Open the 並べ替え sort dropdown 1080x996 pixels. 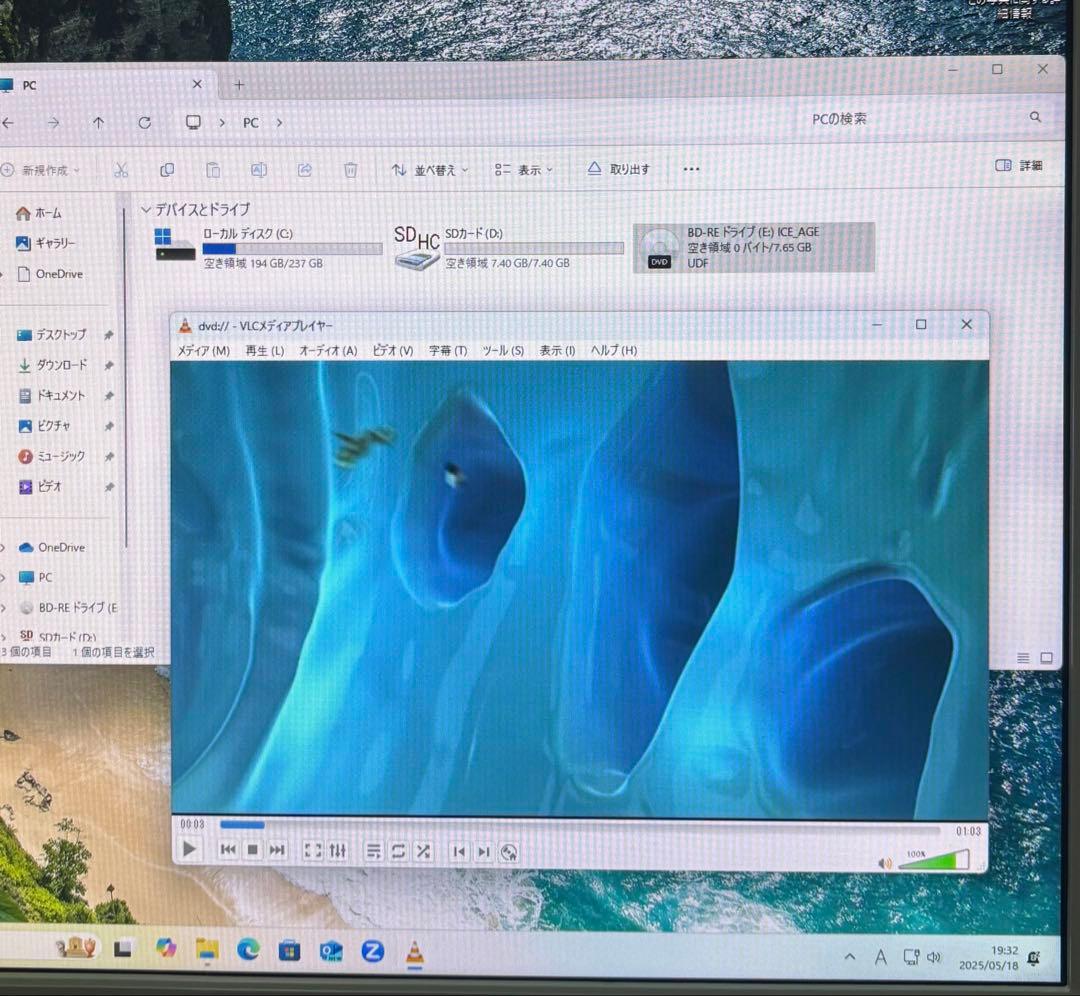tap(430, 170)
